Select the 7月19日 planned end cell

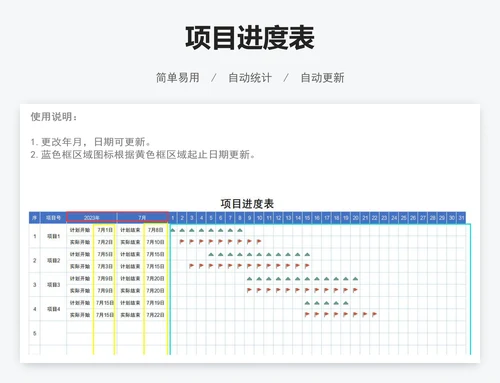156,303
